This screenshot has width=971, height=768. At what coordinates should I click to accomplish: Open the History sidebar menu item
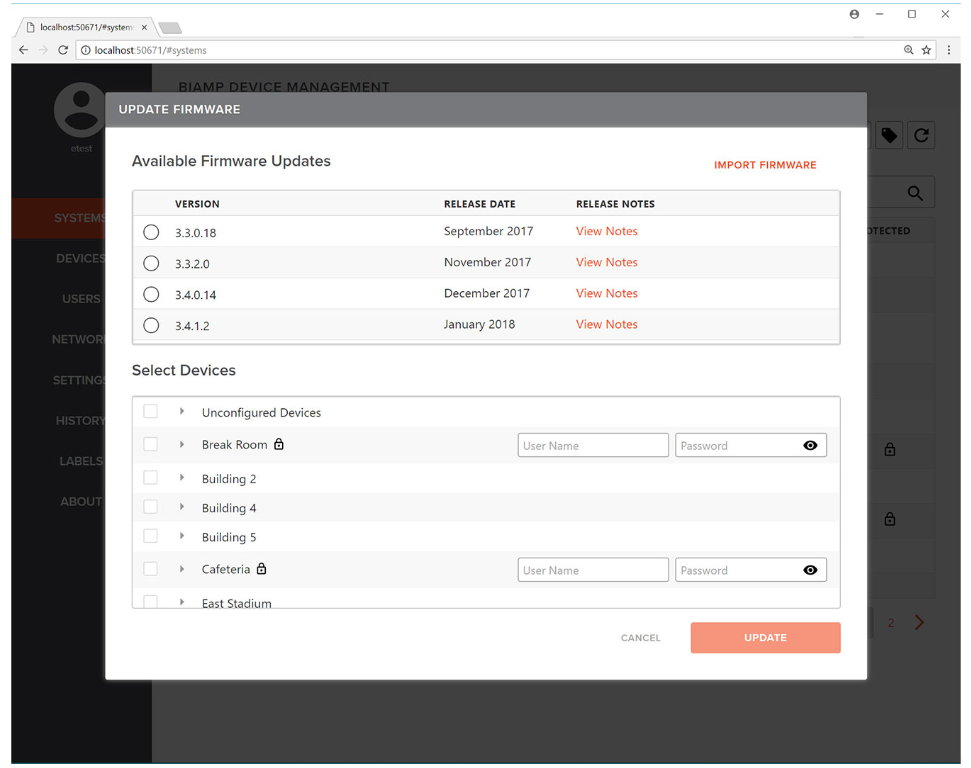(80, 421)
